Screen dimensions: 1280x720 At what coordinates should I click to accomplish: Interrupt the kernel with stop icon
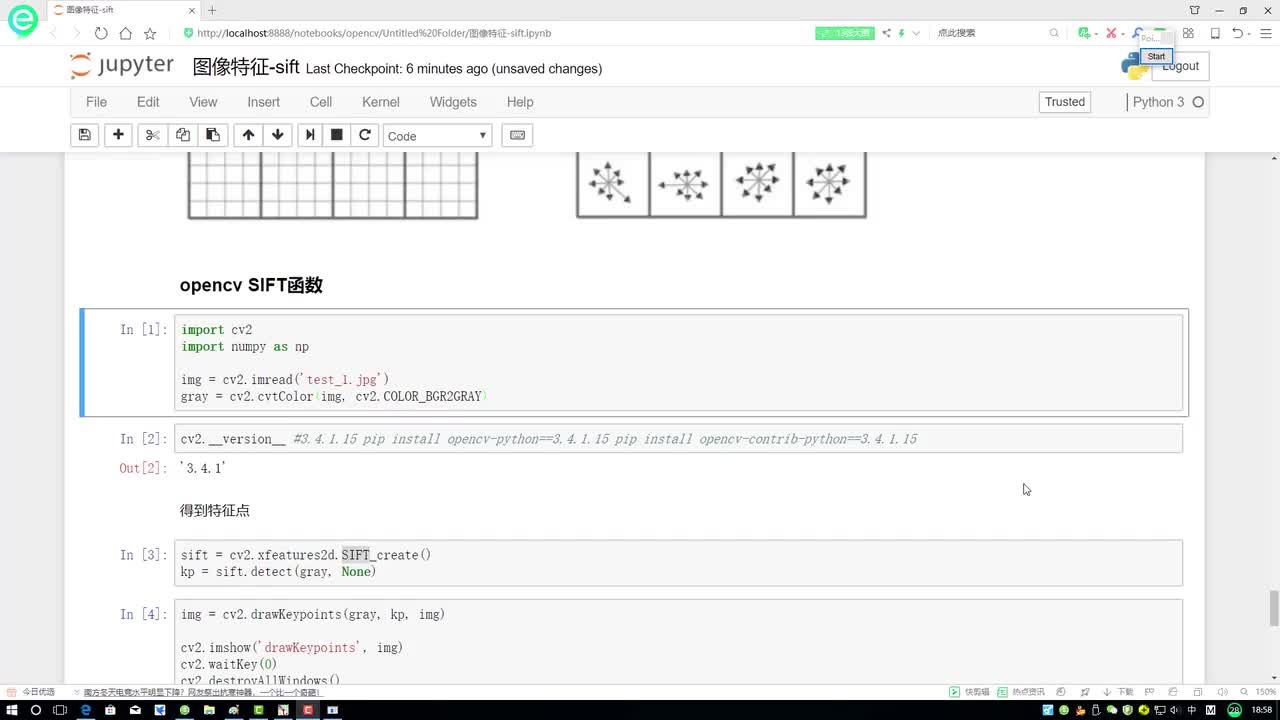(x=337, y=135)
